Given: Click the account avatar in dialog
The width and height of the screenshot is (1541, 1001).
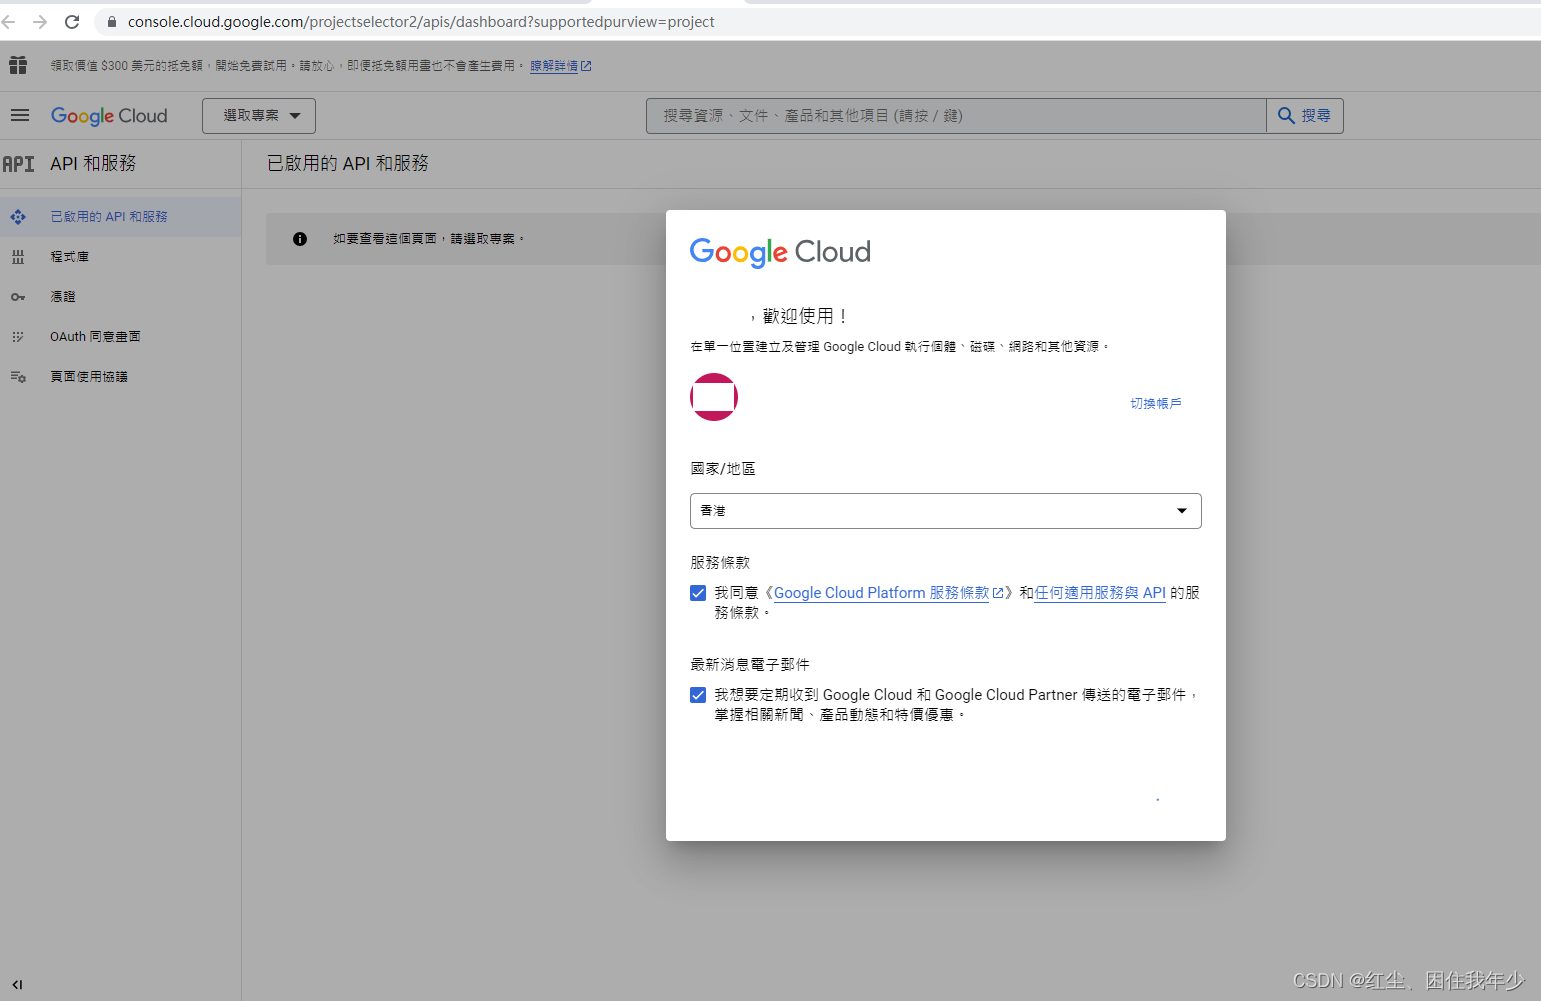Looking at the screenshot, I should pos(714,397).
